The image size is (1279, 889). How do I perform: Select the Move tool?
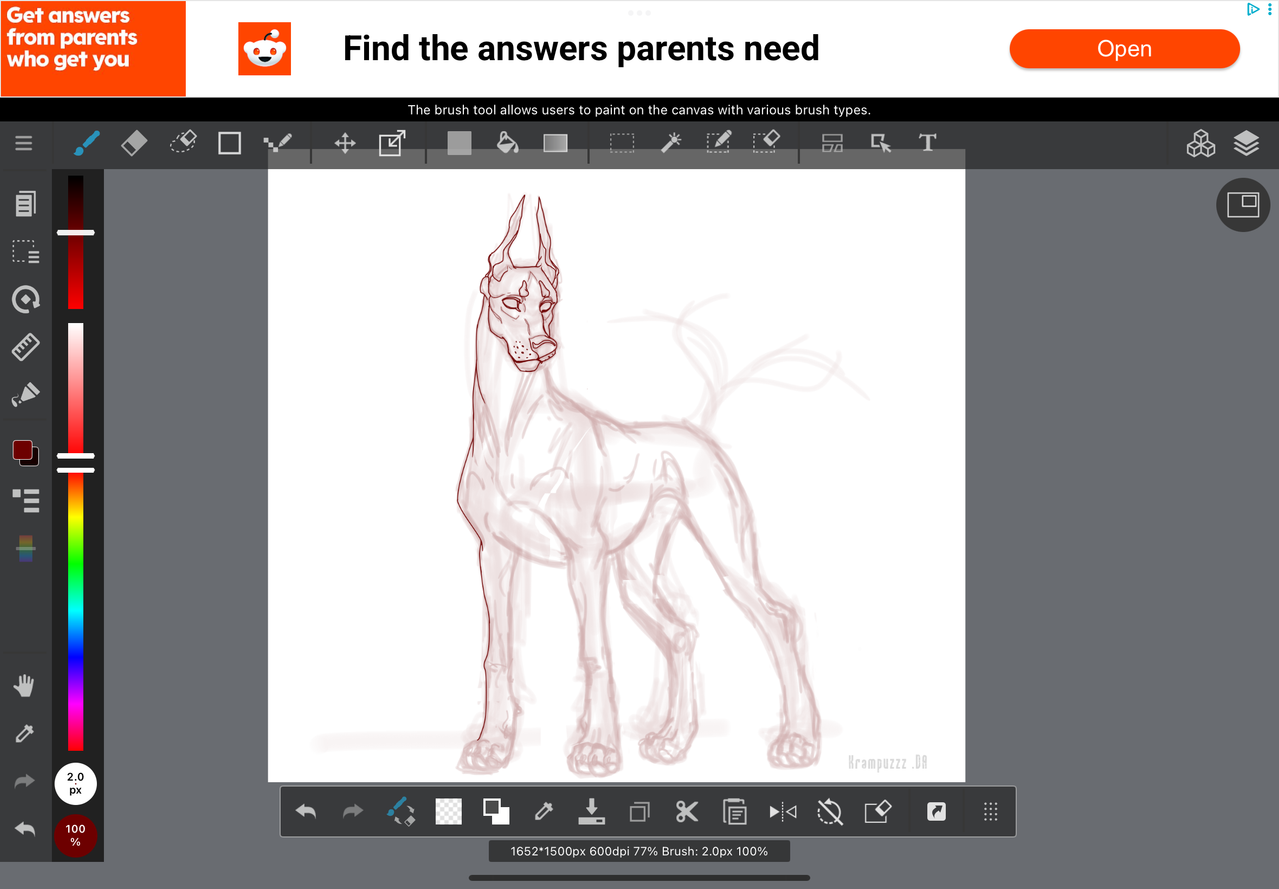click(x=345, y=143)
